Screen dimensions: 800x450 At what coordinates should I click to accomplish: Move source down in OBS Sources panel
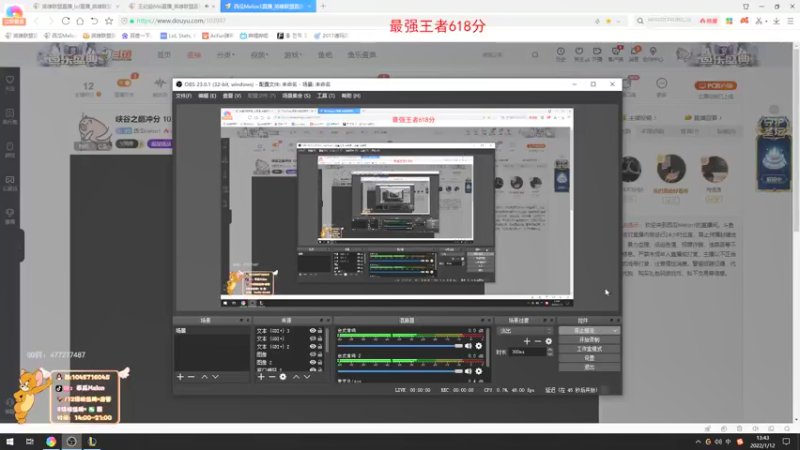[x=307, y=377]
